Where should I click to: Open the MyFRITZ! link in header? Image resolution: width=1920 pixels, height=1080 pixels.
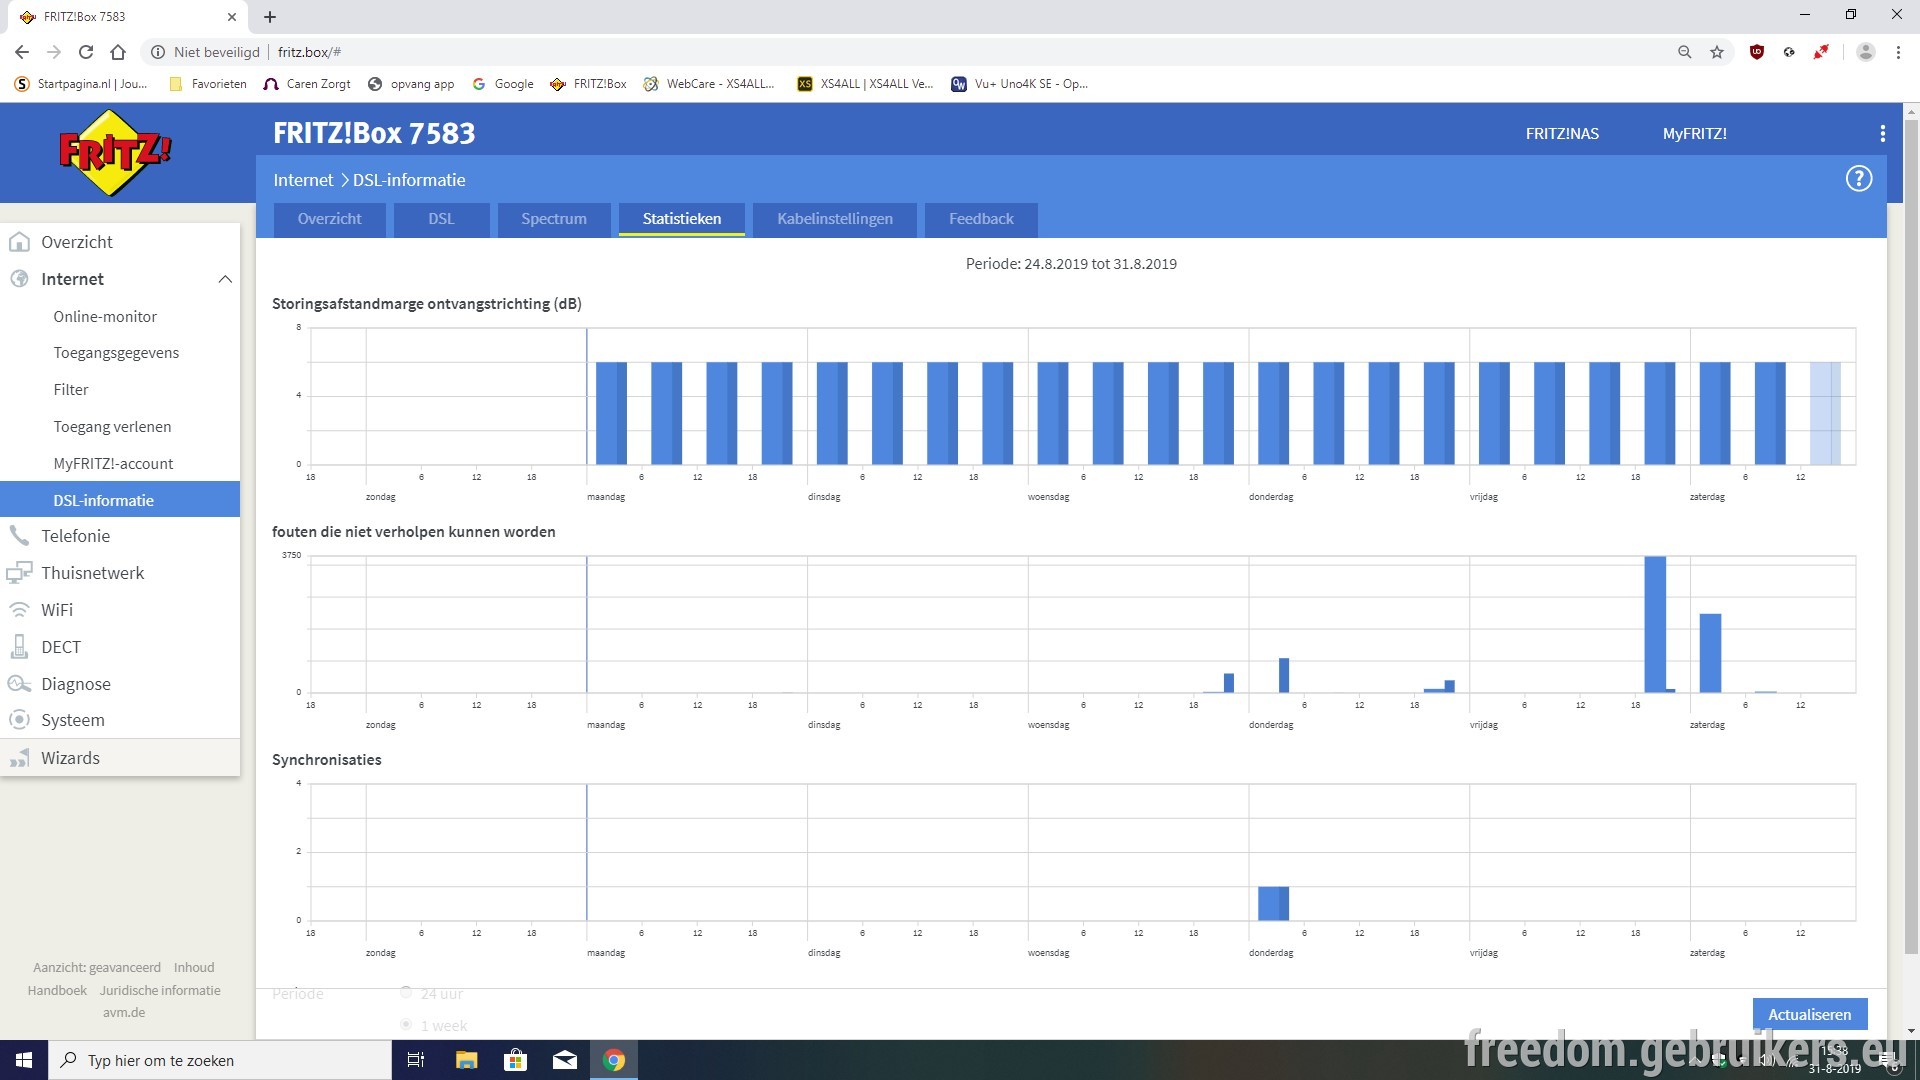click(1694, 134)
